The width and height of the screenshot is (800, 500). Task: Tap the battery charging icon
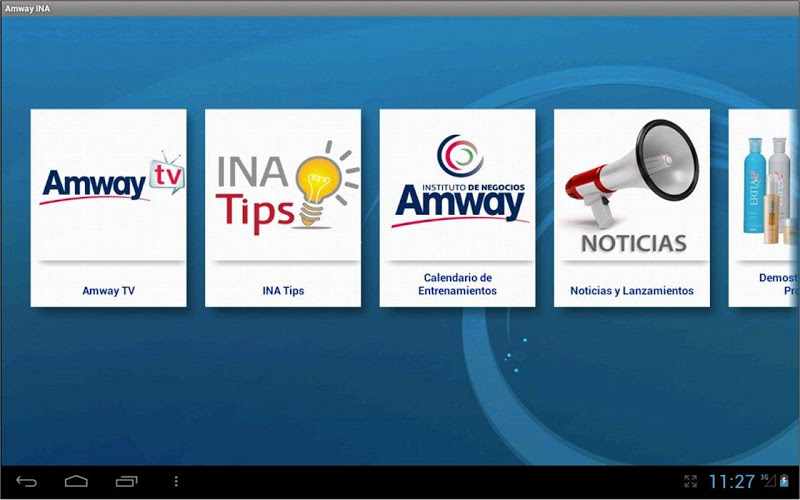784,481
